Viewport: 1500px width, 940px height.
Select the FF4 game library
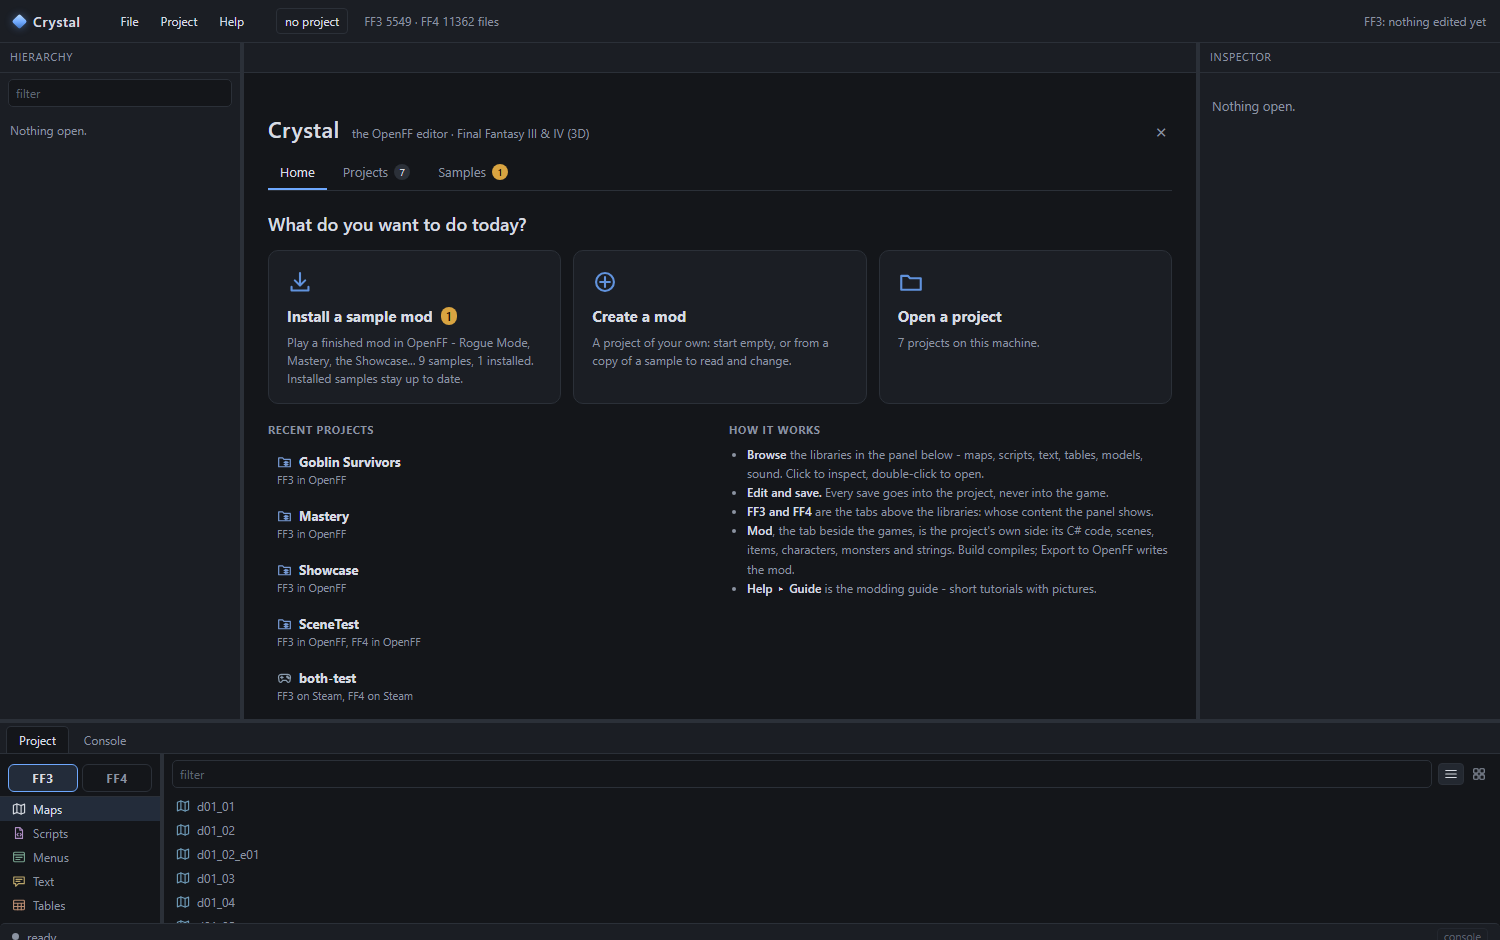117,778
